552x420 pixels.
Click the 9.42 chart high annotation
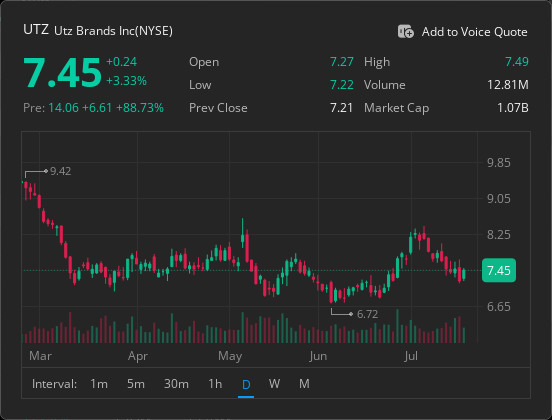coord(61,171)
